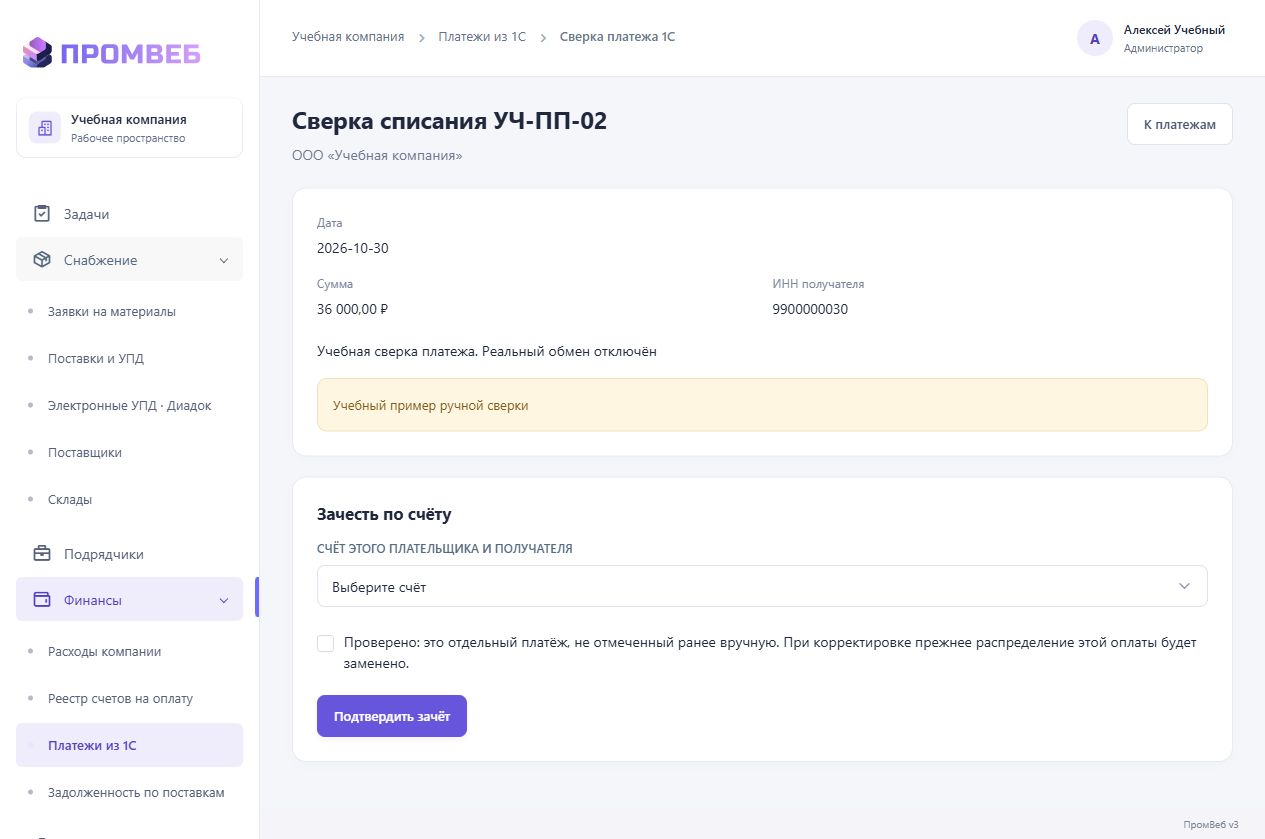
Task: Click the arrow before Платежи из 1С breadcrumb
Action: (421, 37)
